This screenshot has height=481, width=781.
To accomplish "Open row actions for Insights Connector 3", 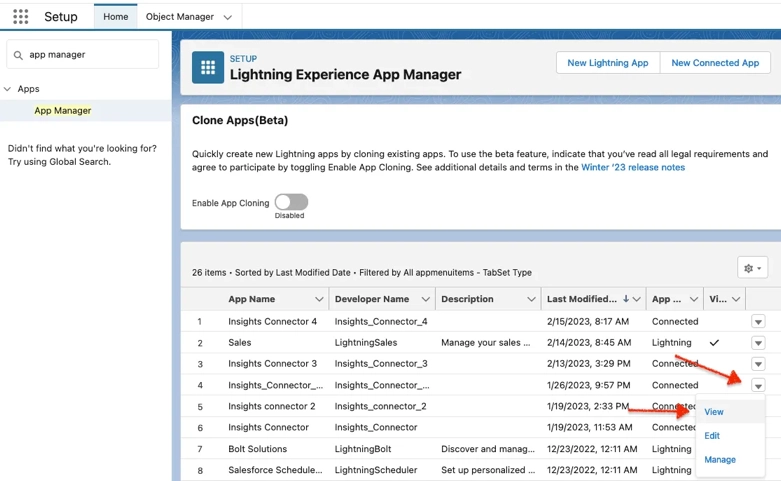I will click(758, 364).
